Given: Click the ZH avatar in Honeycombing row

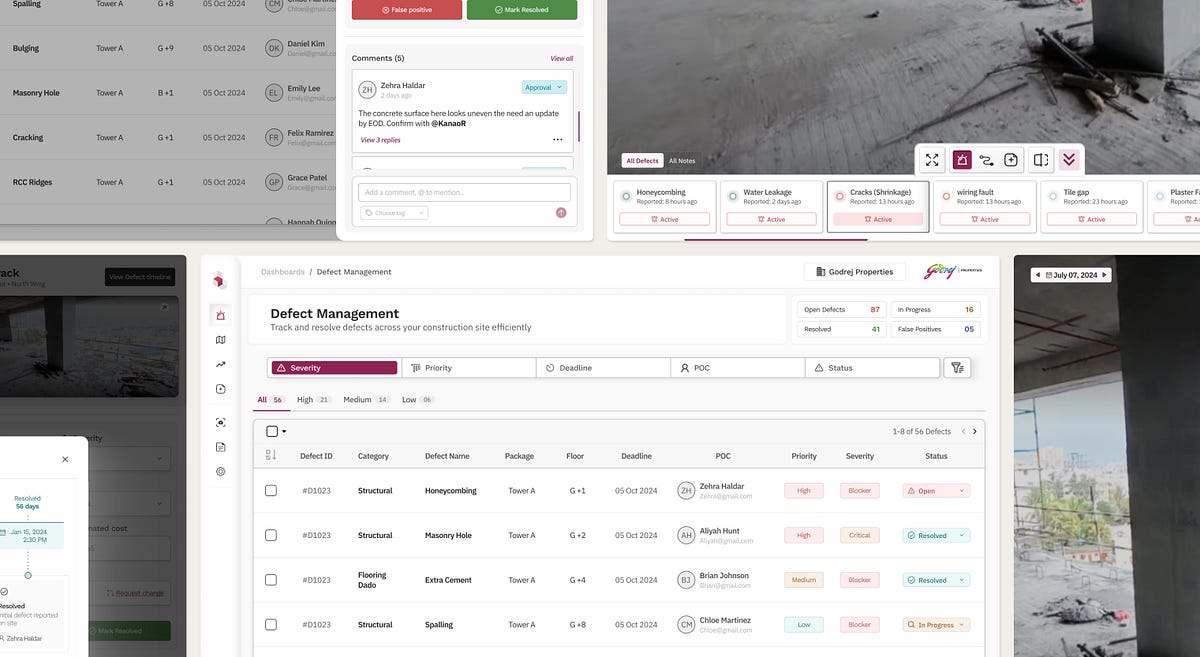Looking at the screenshot, I should [686, 490].
